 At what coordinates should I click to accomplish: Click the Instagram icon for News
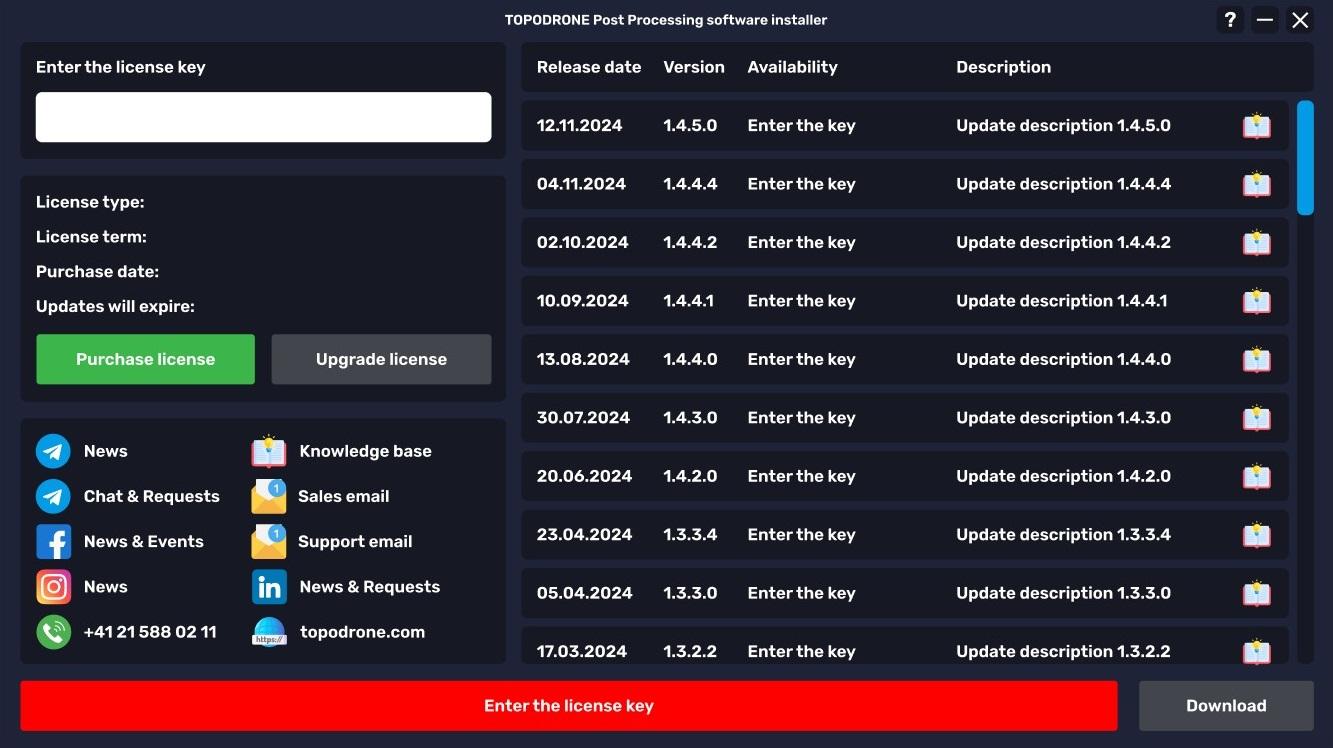(x=53, y=587)
